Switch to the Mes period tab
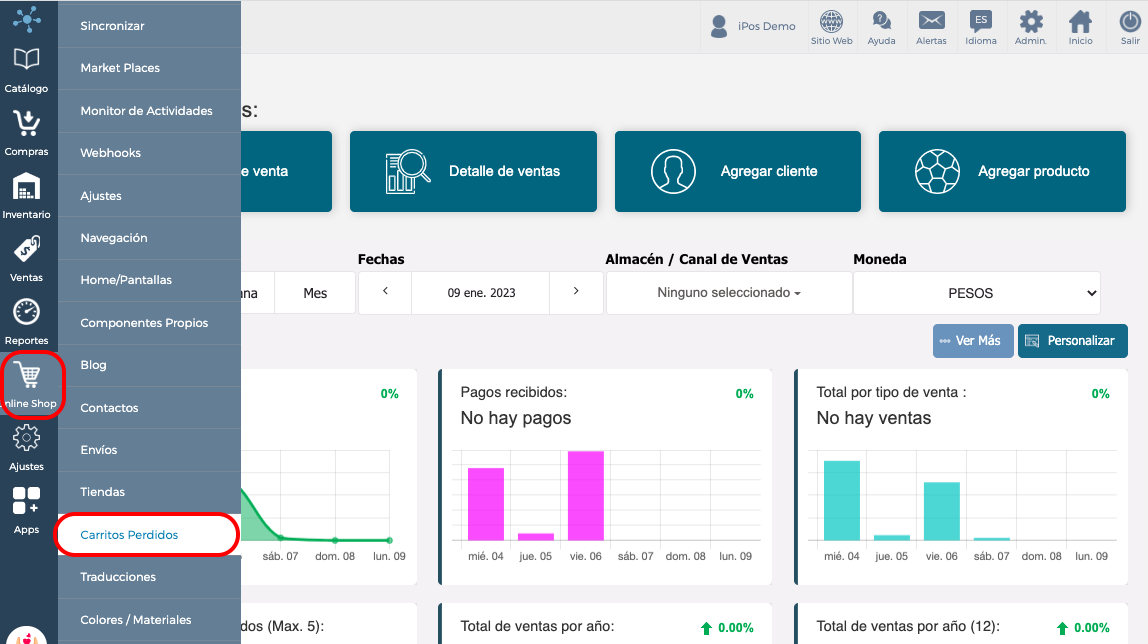The width and height of the screenshot is (1148, 644). tap(315, 293)
